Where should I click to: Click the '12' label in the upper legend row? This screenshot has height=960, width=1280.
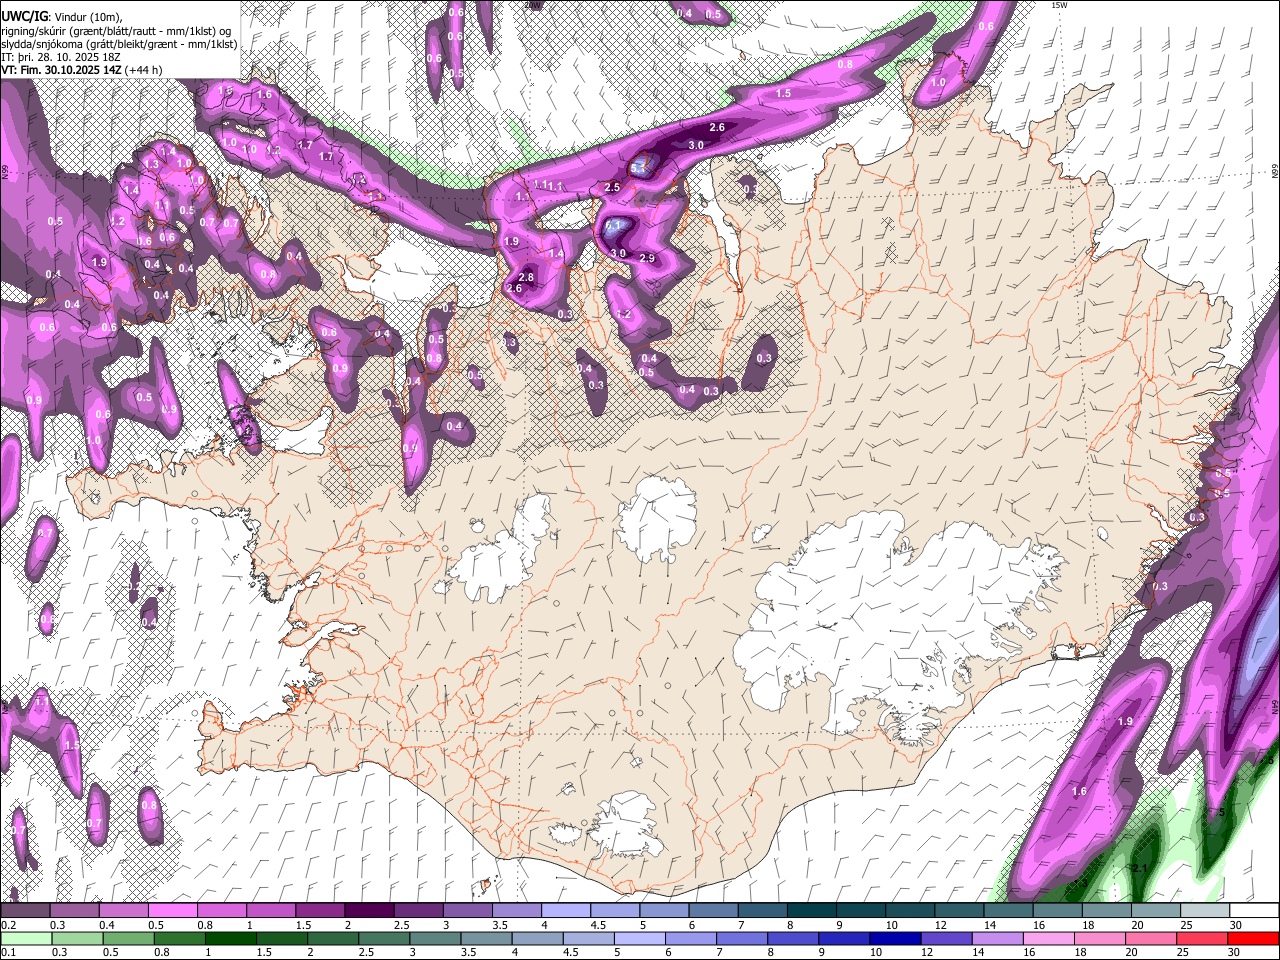tap(941, 925)
